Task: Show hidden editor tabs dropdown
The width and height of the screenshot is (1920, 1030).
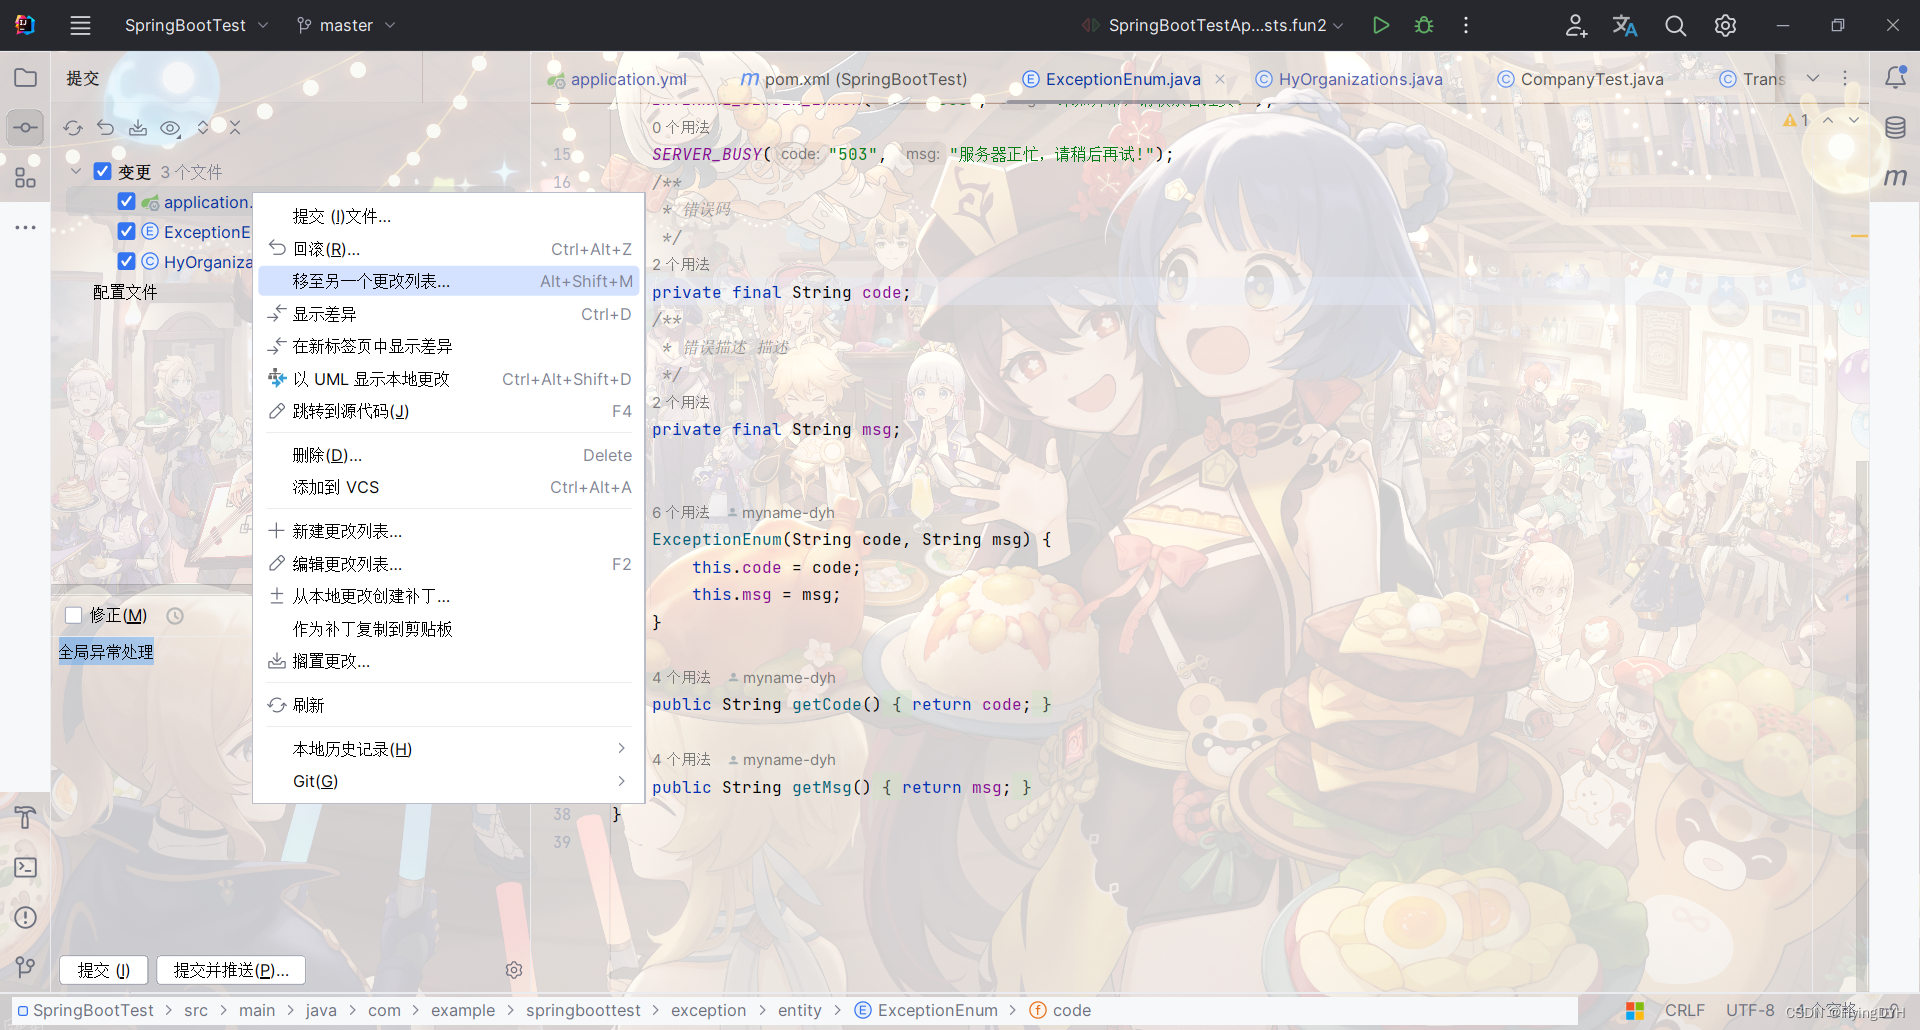Action: click(1813, 78)
